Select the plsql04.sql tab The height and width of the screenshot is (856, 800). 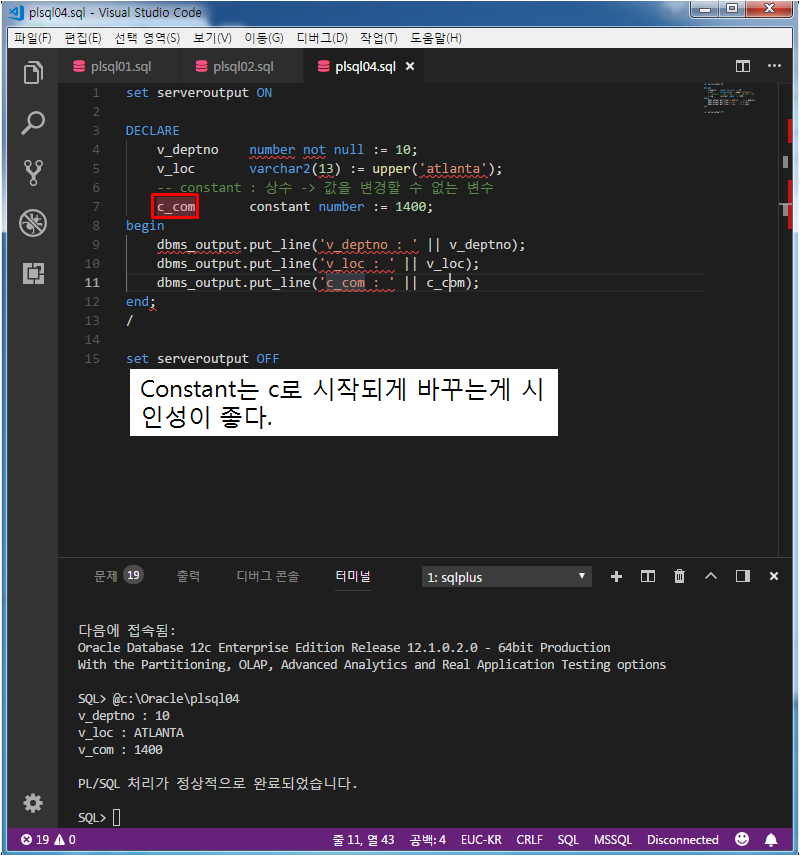365,67
